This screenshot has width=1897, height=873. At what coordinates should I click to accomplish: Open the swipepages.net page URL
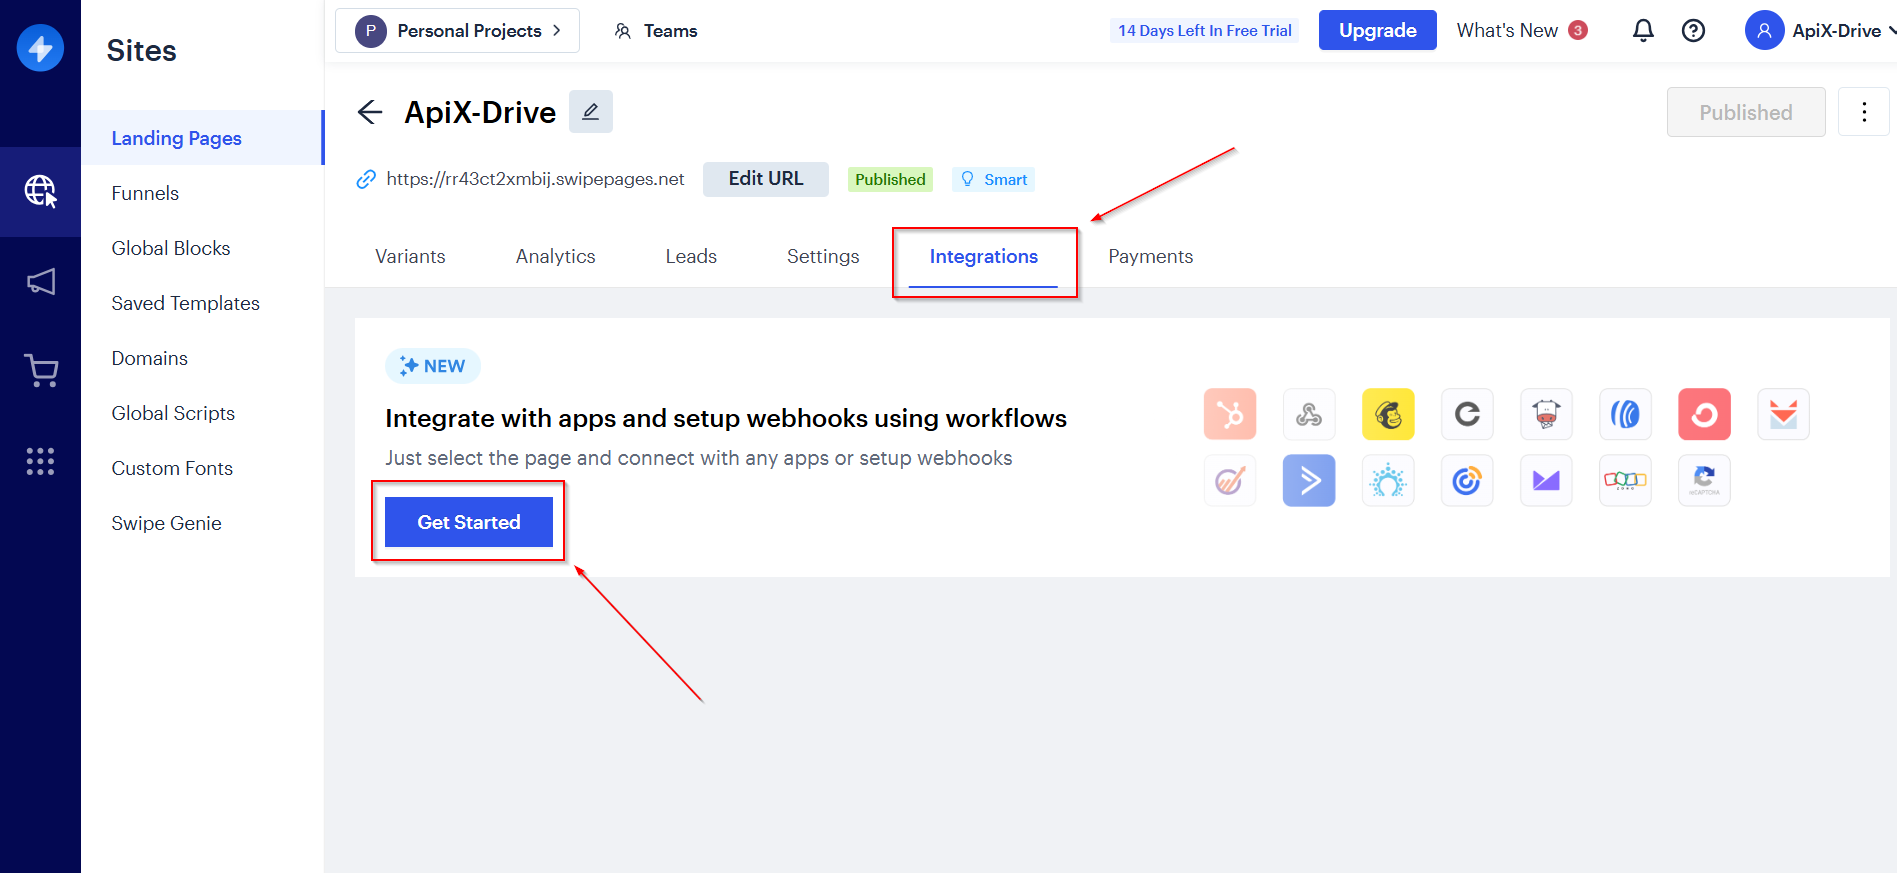535,179
